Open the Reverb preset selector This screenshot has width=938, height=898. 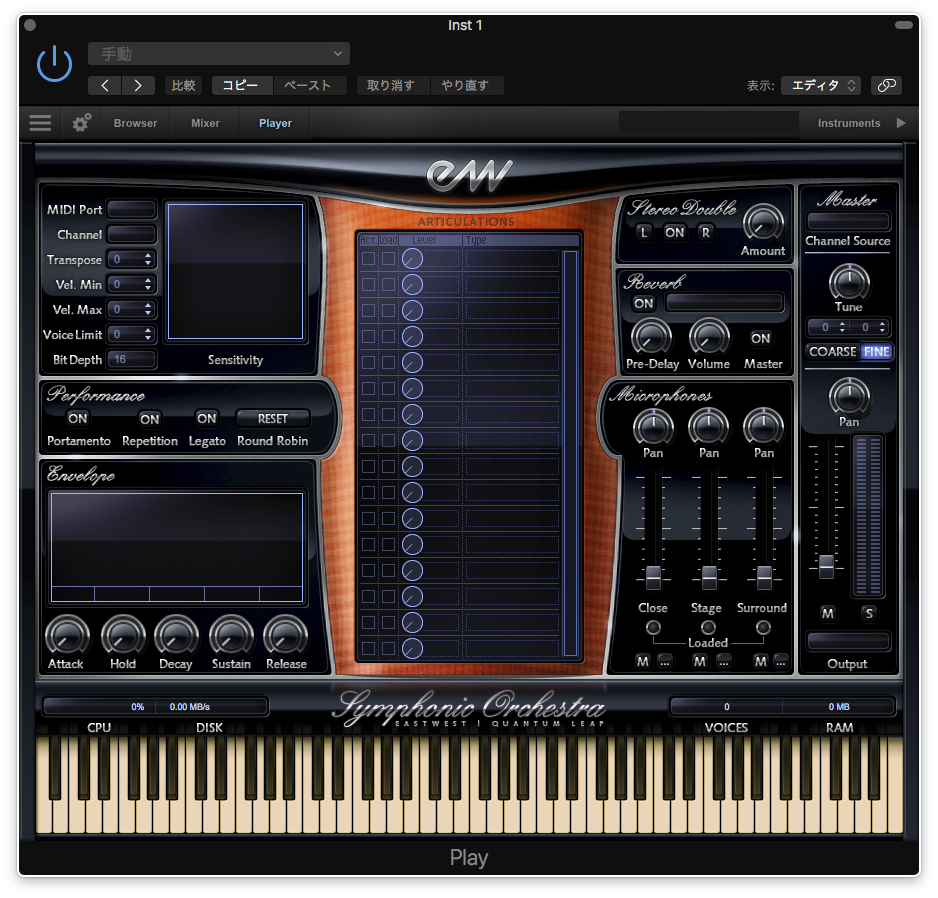point(724,302)
